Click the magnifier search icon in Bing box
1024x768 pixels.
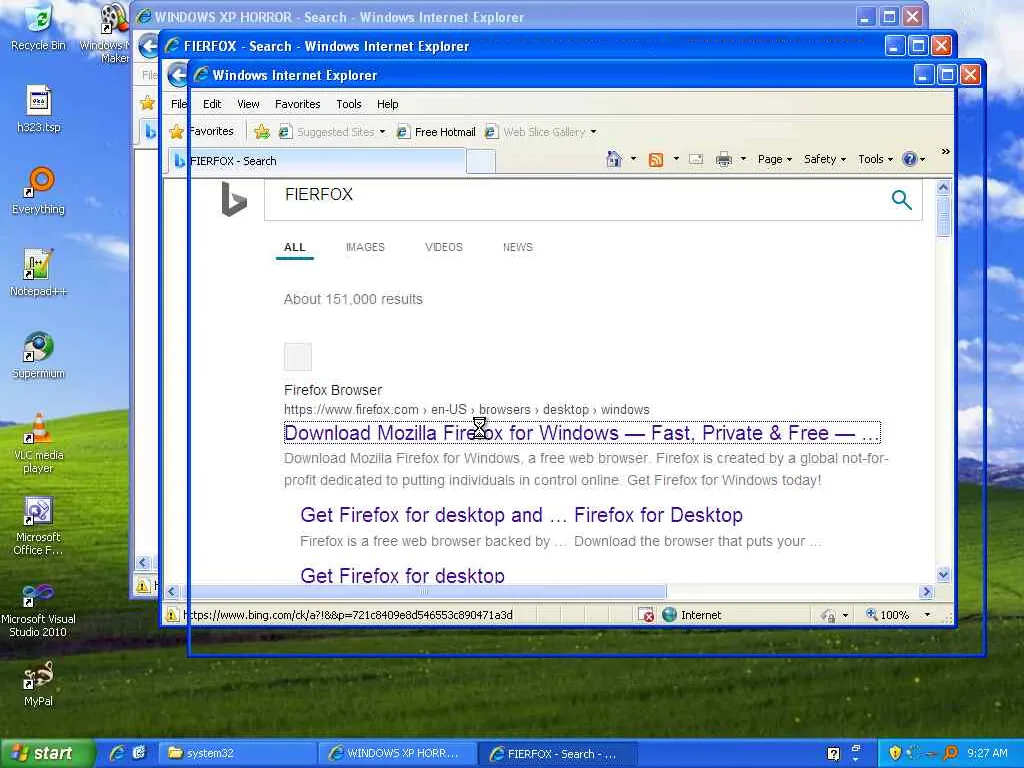[x=901, y=199]
